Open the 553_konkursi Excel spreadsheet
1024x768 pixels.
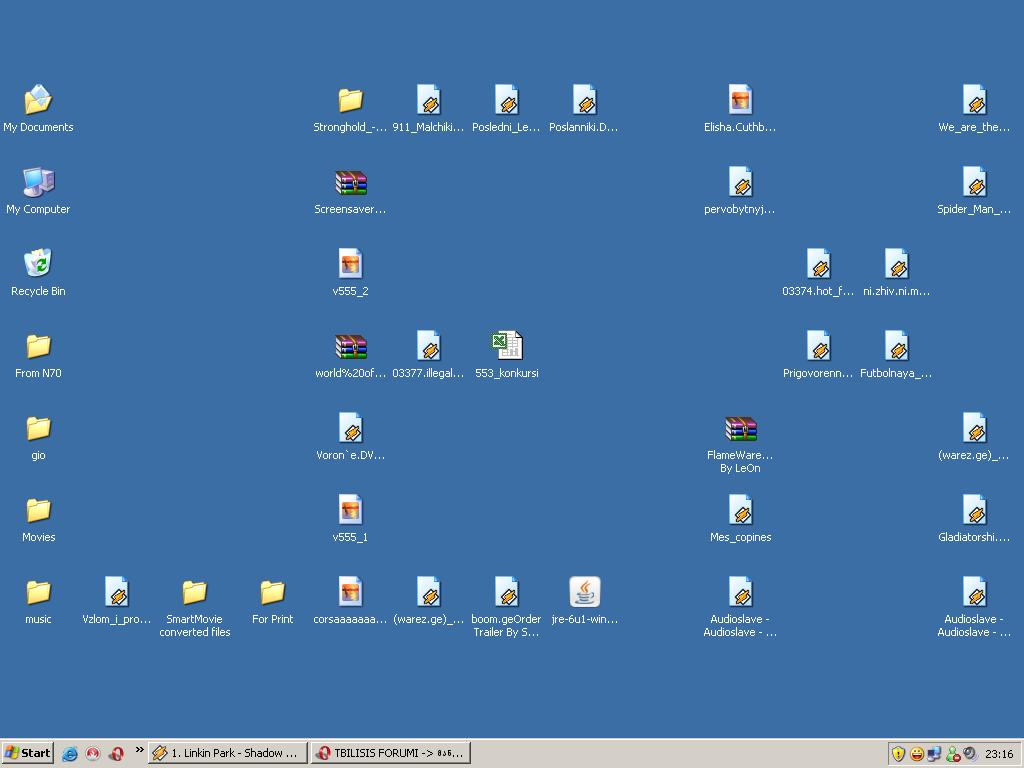[506, 344]
